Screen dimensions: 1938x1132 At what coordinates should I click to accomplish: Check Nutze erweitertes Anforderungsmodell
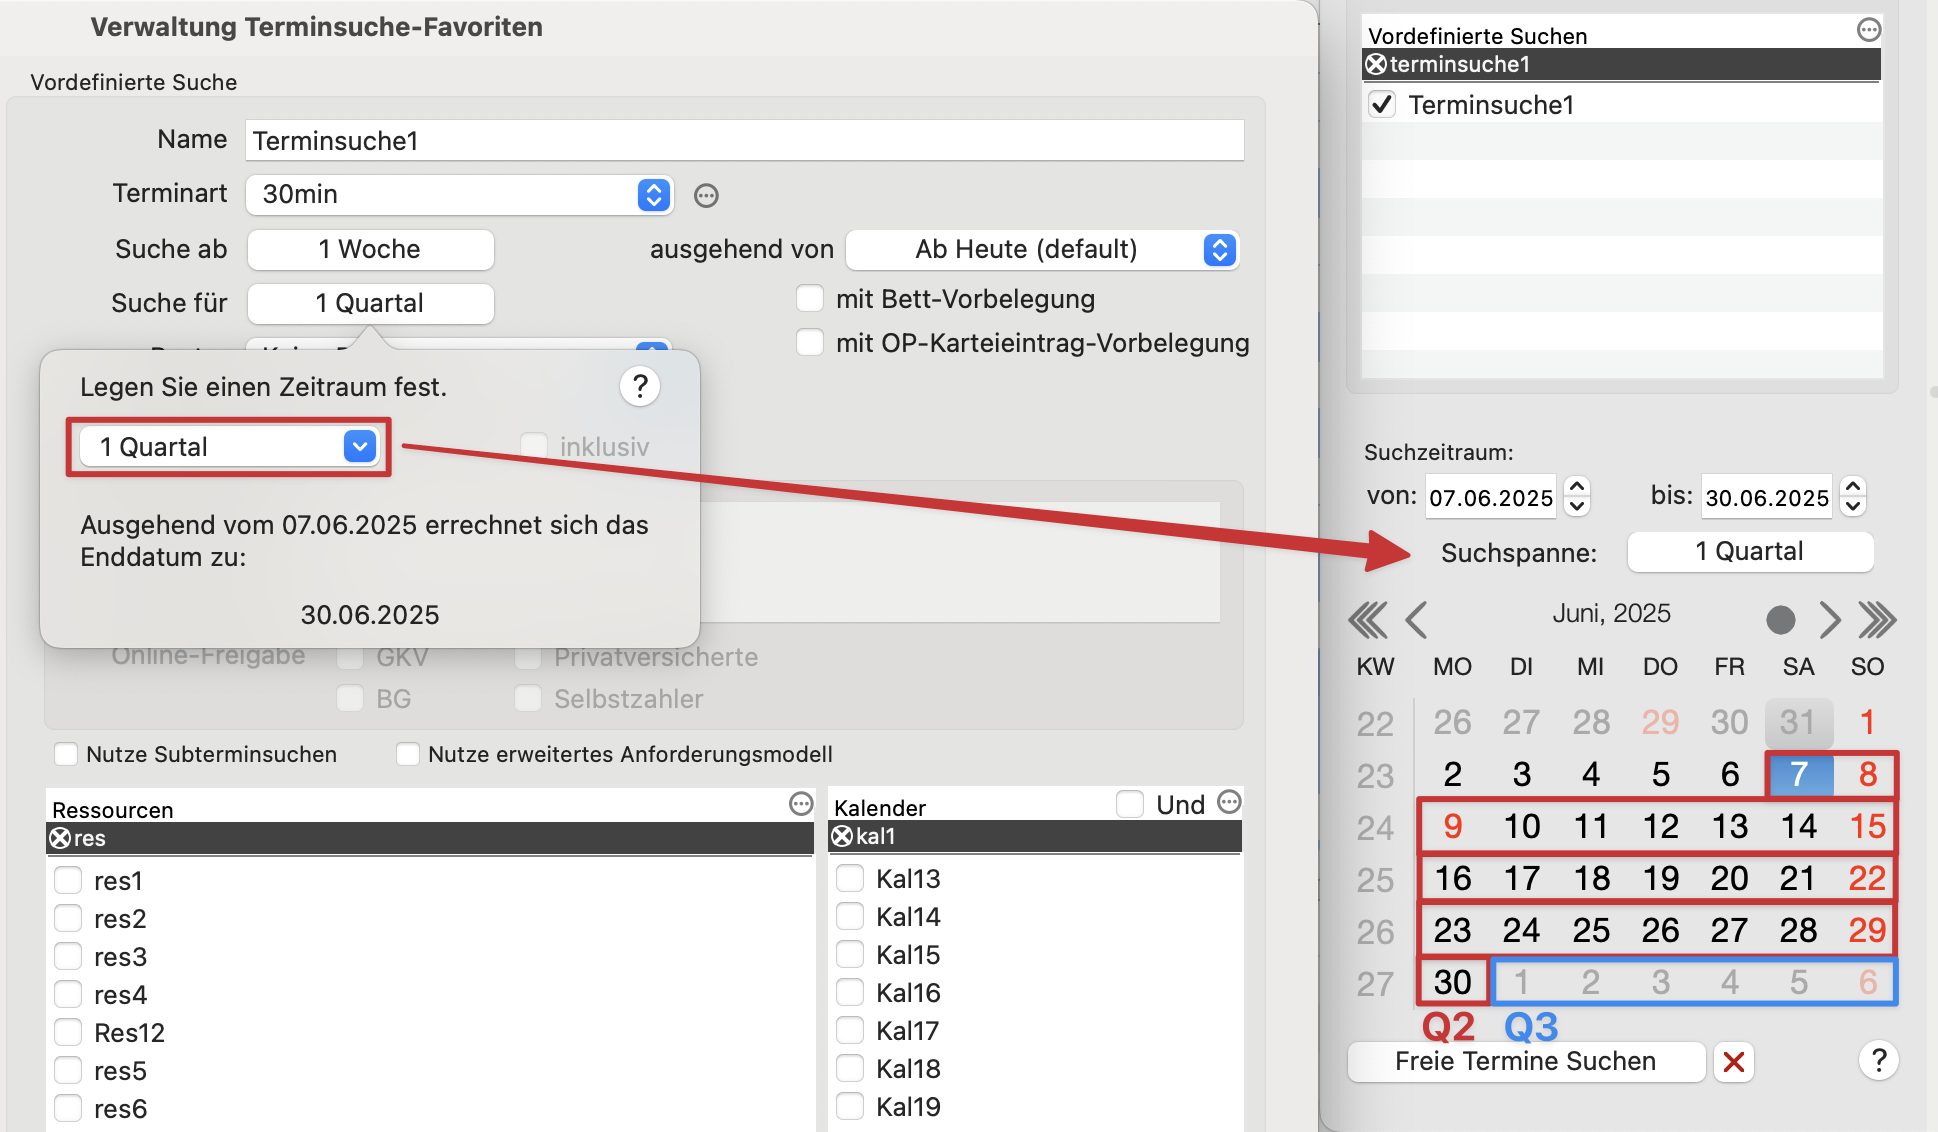pos(408,754)
